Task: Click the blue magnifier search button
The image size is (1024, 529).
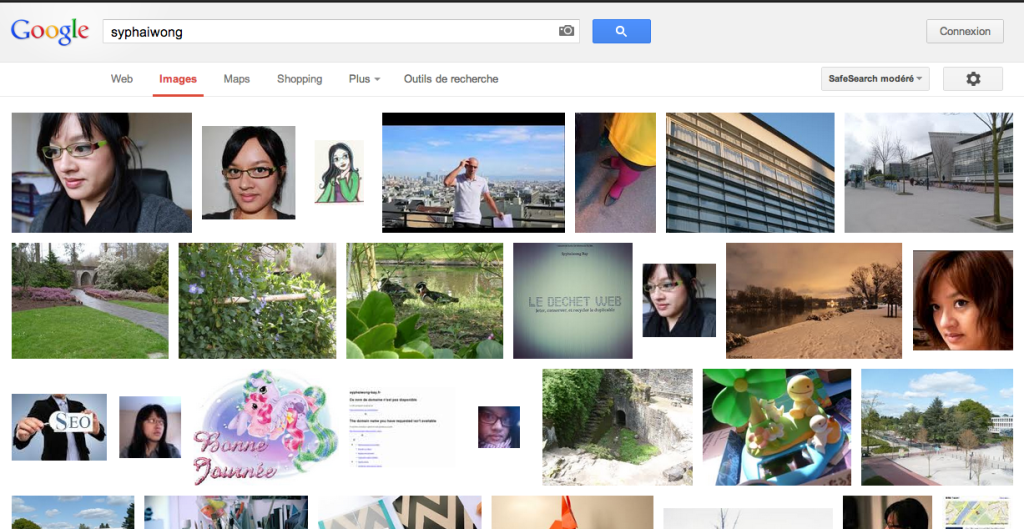Action: [x=621, y=31]
